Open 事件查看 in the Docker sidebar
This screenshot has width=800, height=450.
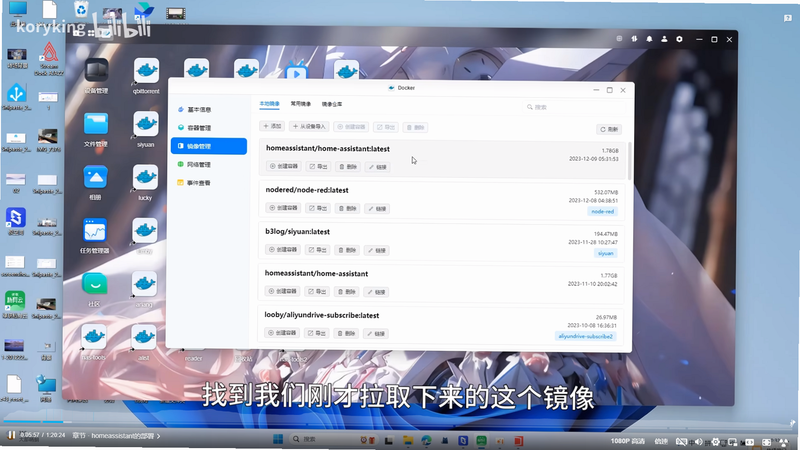pos(209,183)
